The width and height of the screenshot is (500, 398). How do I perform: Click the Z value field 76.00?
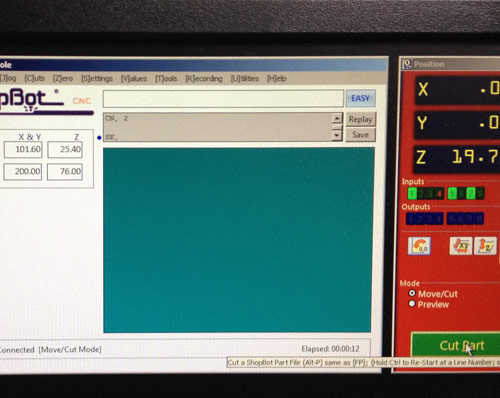[x=65, y=172]
